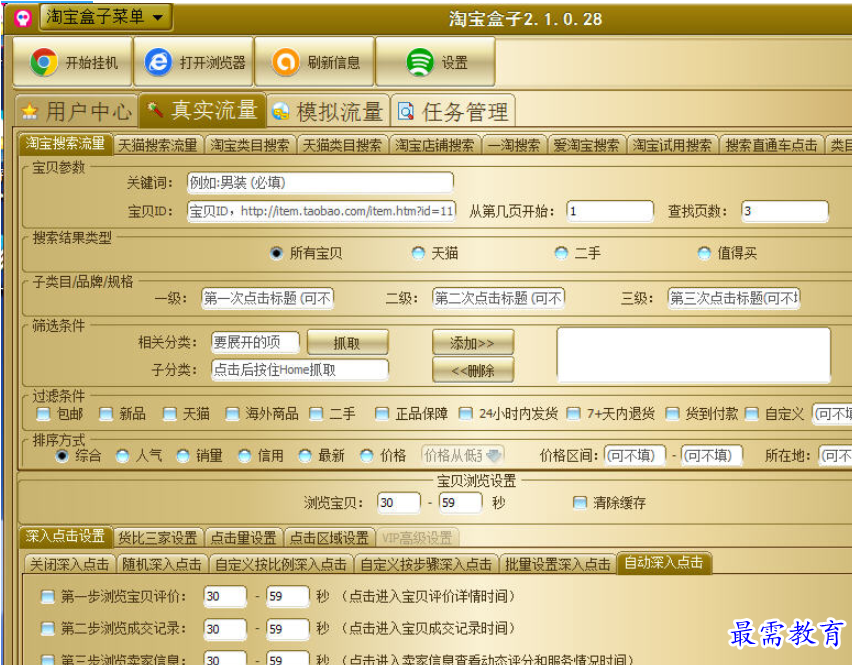This screenshot has height=665, width=852.
Task: Click the orange 刷新信息 icon
Action: [286, 62]
